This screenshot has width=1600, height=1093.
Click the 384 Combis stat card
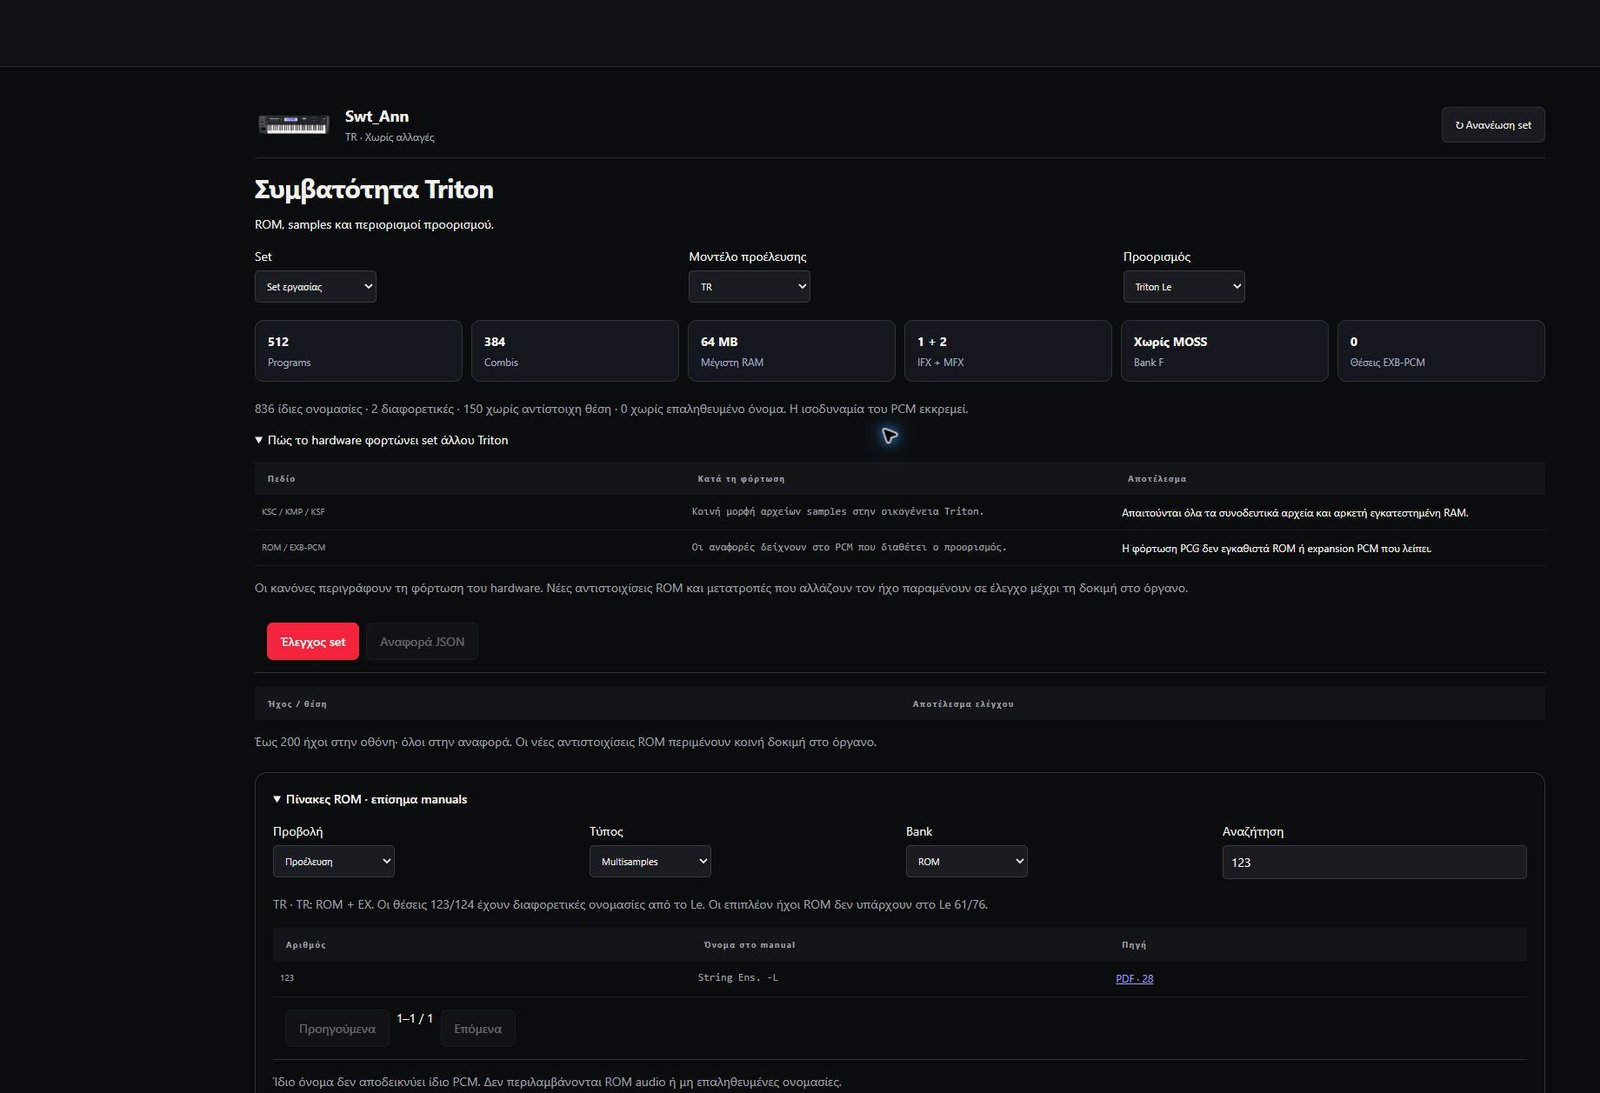(x=575, y=351)
